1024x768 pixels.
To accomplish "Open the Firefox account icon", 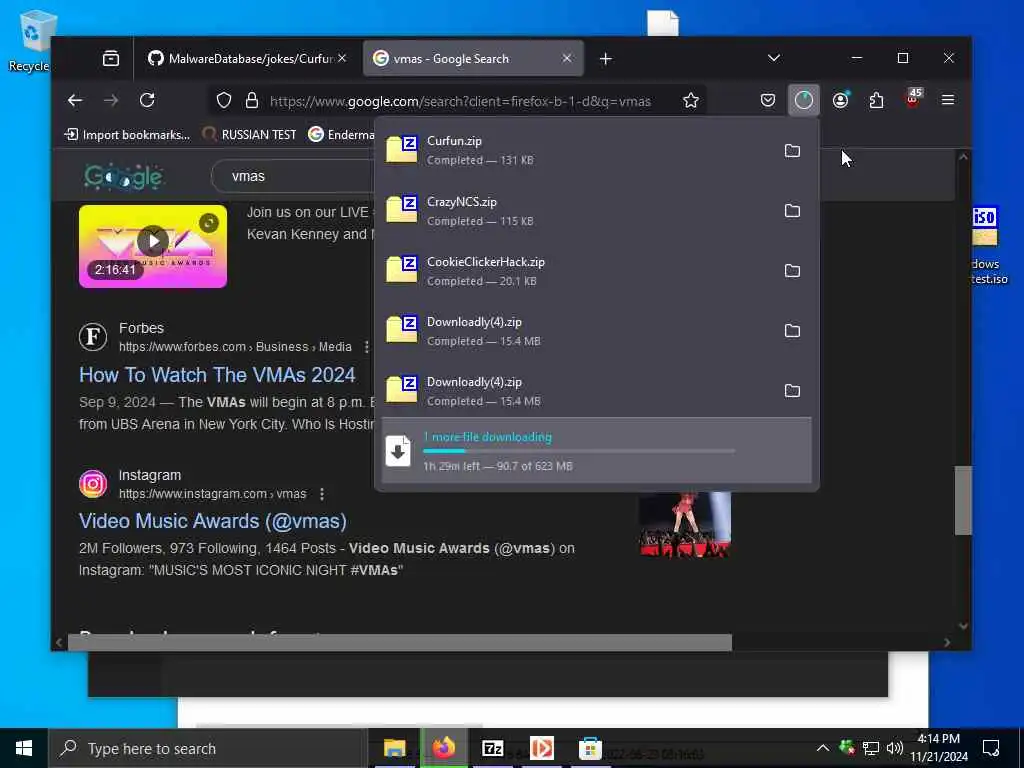I will (x=840, y=100).
